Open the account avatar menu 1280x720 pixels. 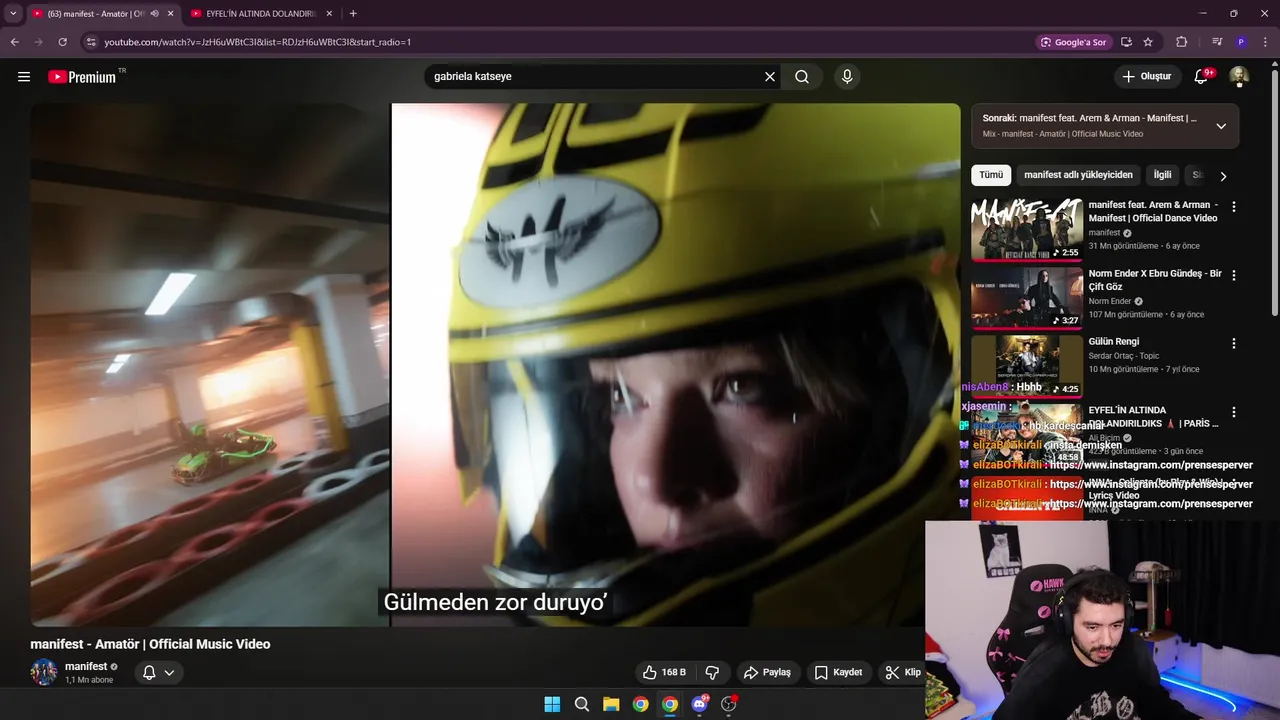[1239, 77]
